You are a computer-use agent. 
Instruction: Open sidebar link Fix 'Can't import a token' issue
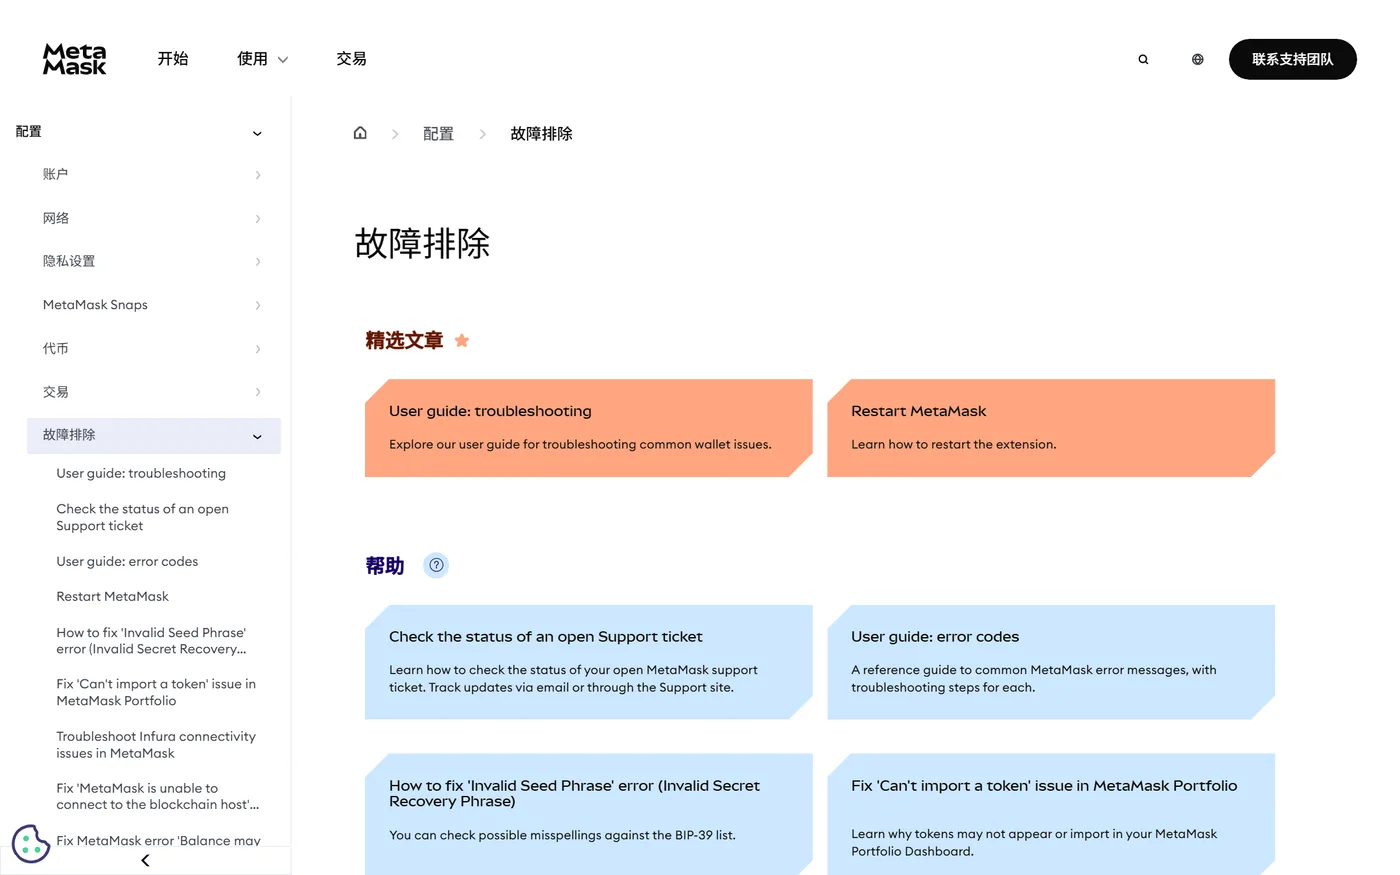pyautogui.click(x=156, y=692)
